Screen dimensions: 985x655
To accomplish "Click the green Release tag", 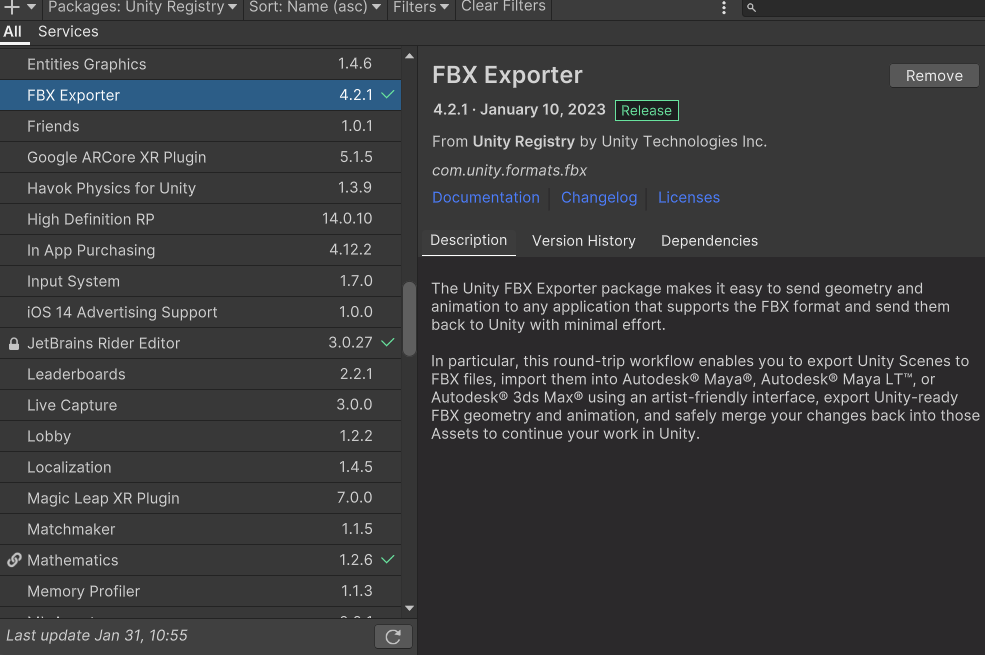I will 646,111.
